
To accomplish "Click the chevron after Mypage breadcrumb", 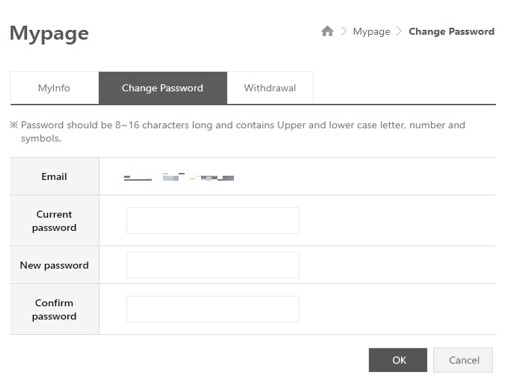I will (x=399, y=31).
